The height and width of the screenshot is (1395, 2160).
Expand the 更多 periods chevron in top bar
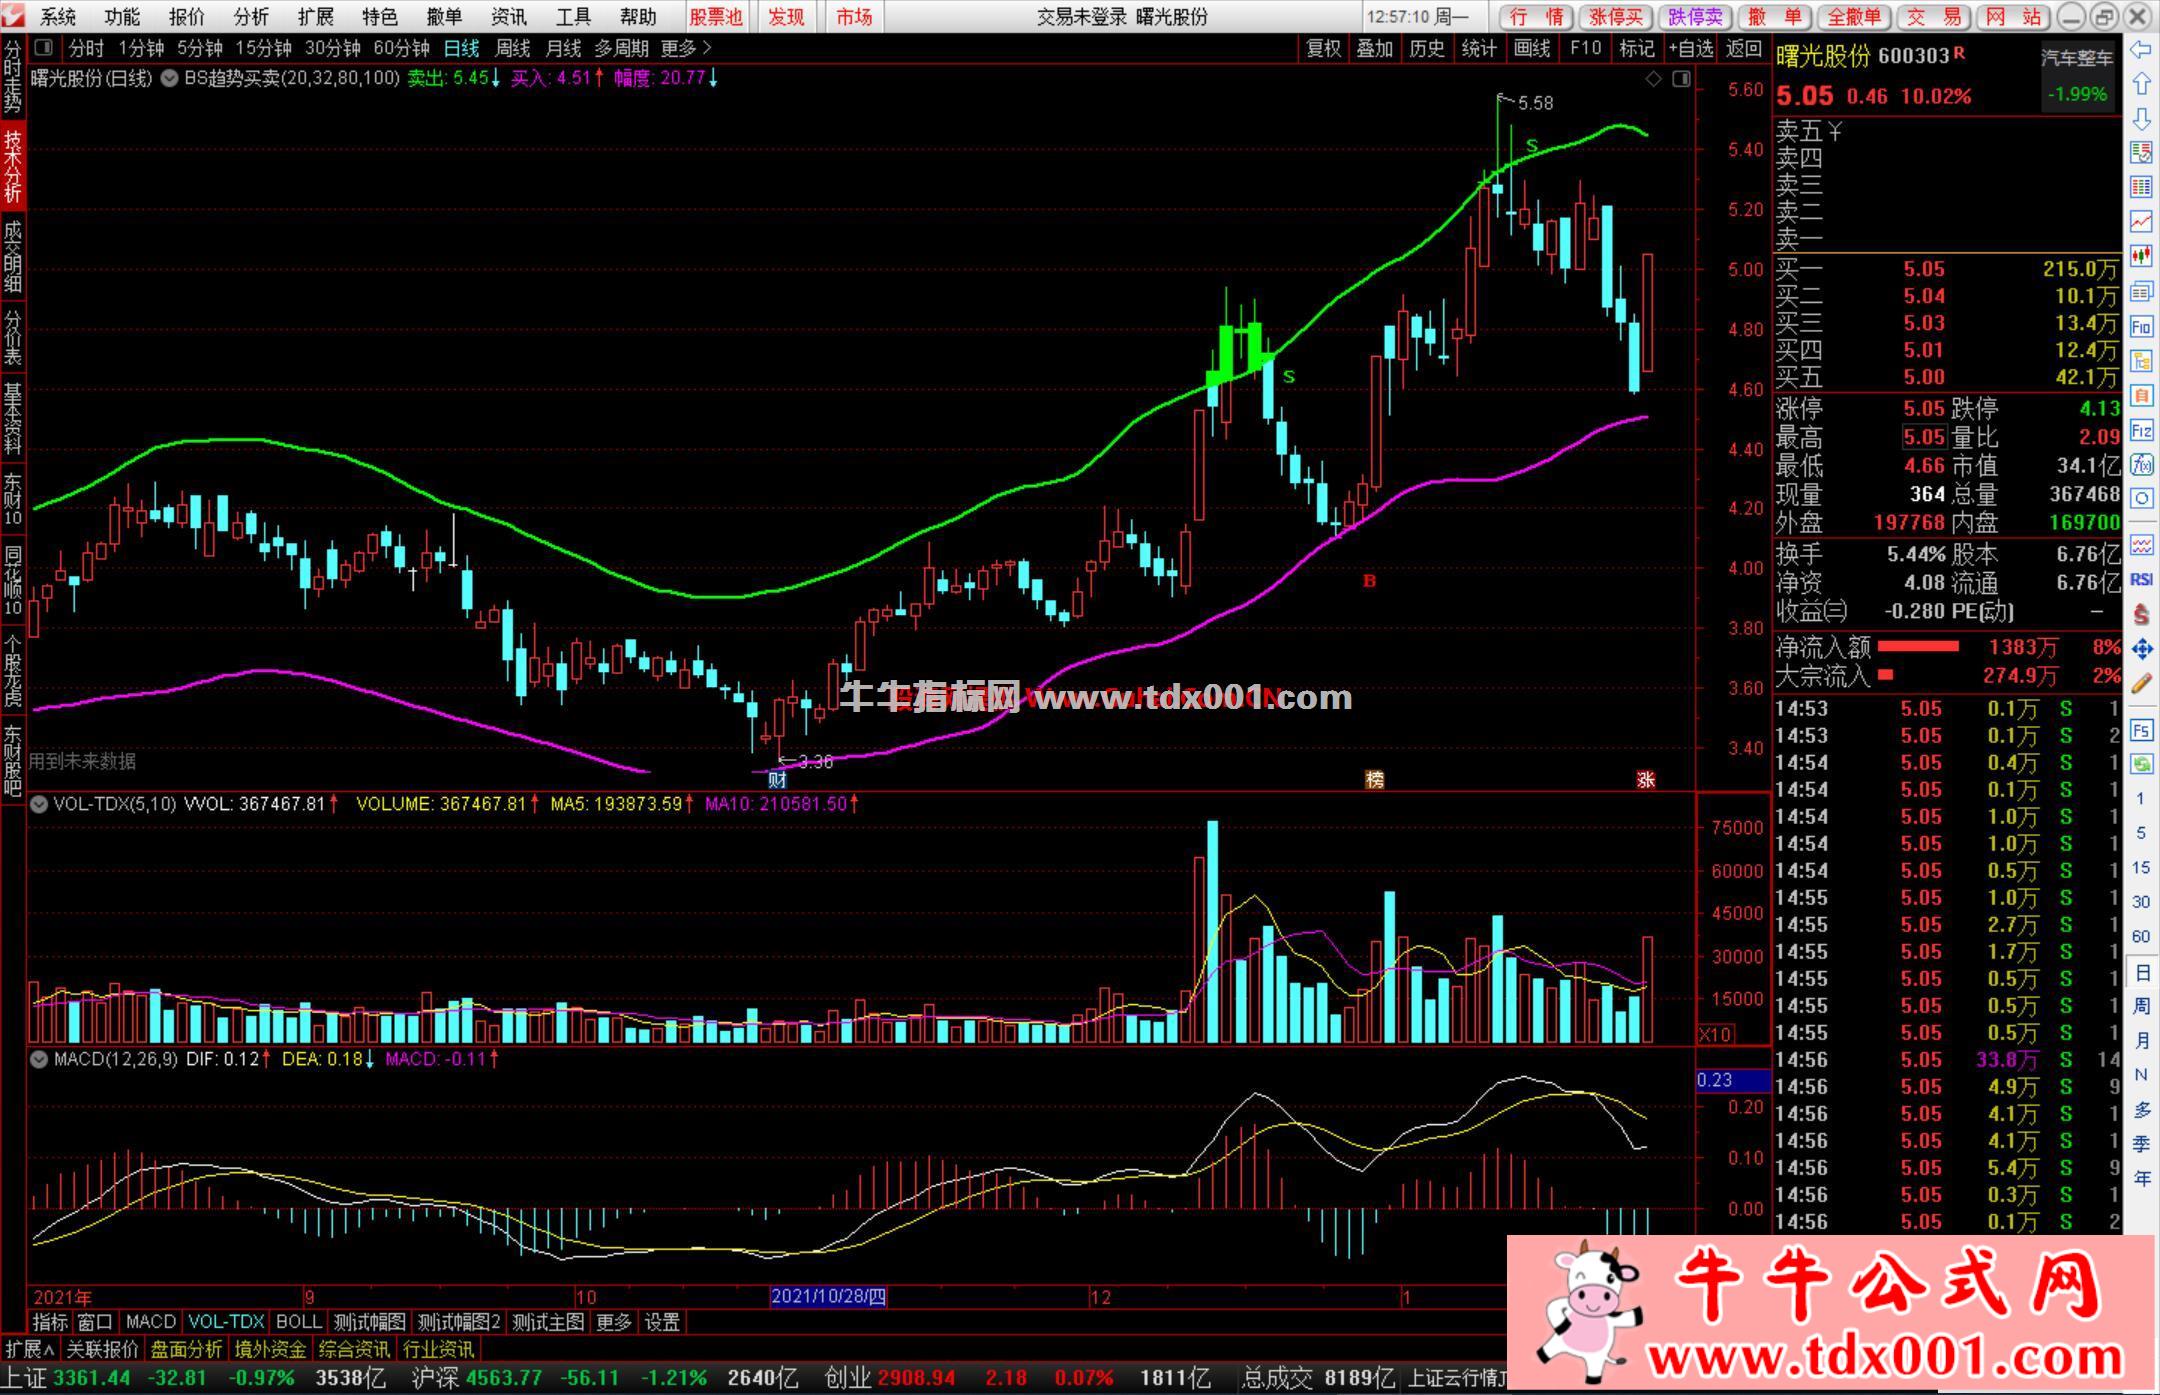click(x=686, y=48)
